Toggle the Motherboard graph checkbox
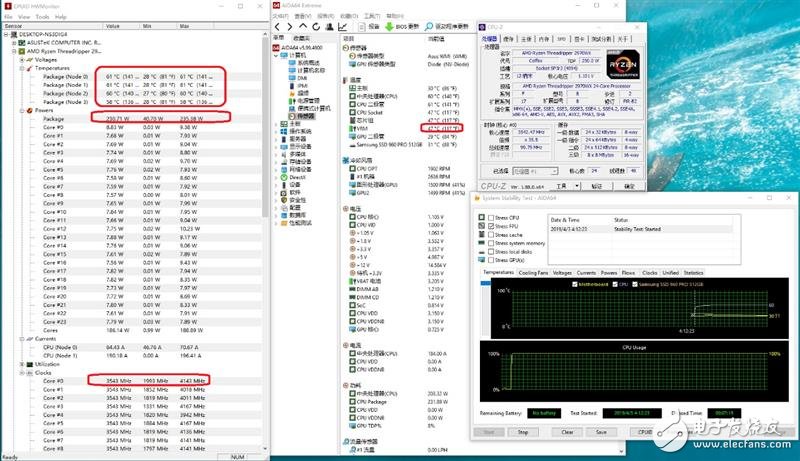The image size is (800, 461). [575, 284]
